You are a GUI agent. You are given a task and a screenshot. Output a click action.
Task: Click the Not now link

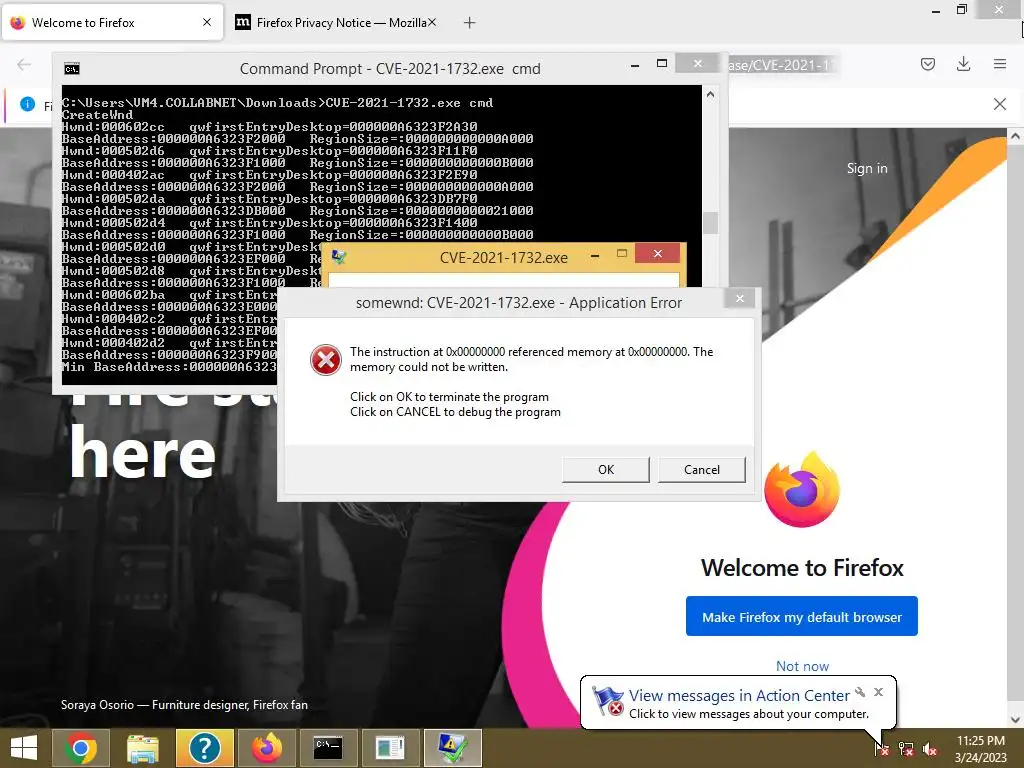[802, 665]
